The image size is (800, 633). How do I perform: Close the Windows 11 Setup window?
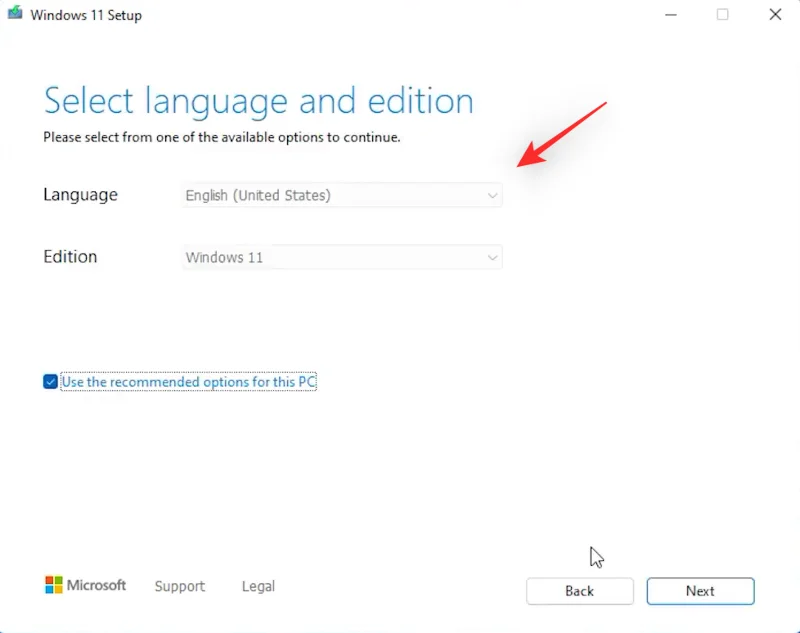[776, 15]
